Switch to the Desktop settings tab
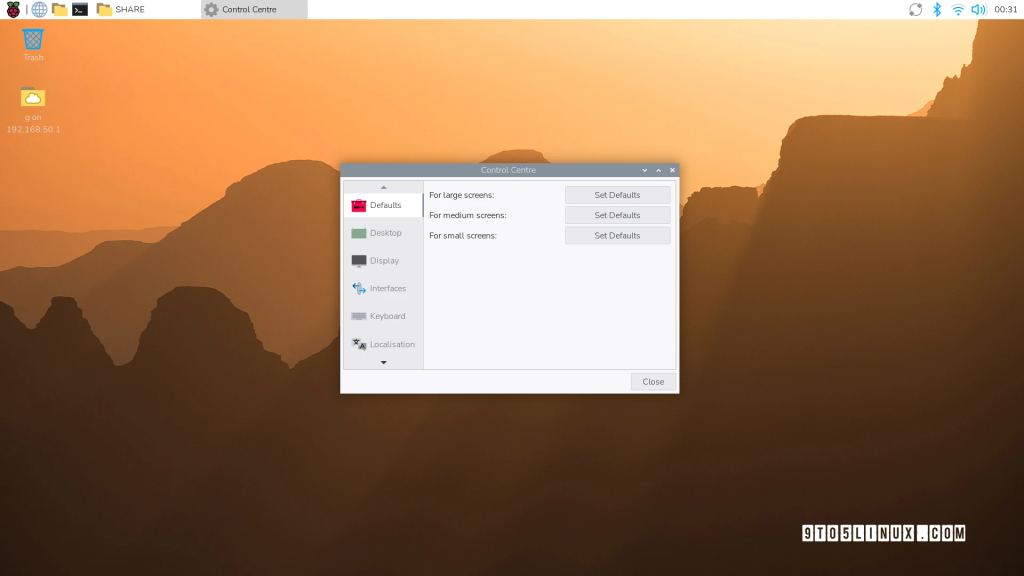Screen dimensions: 1024x576 384,233
